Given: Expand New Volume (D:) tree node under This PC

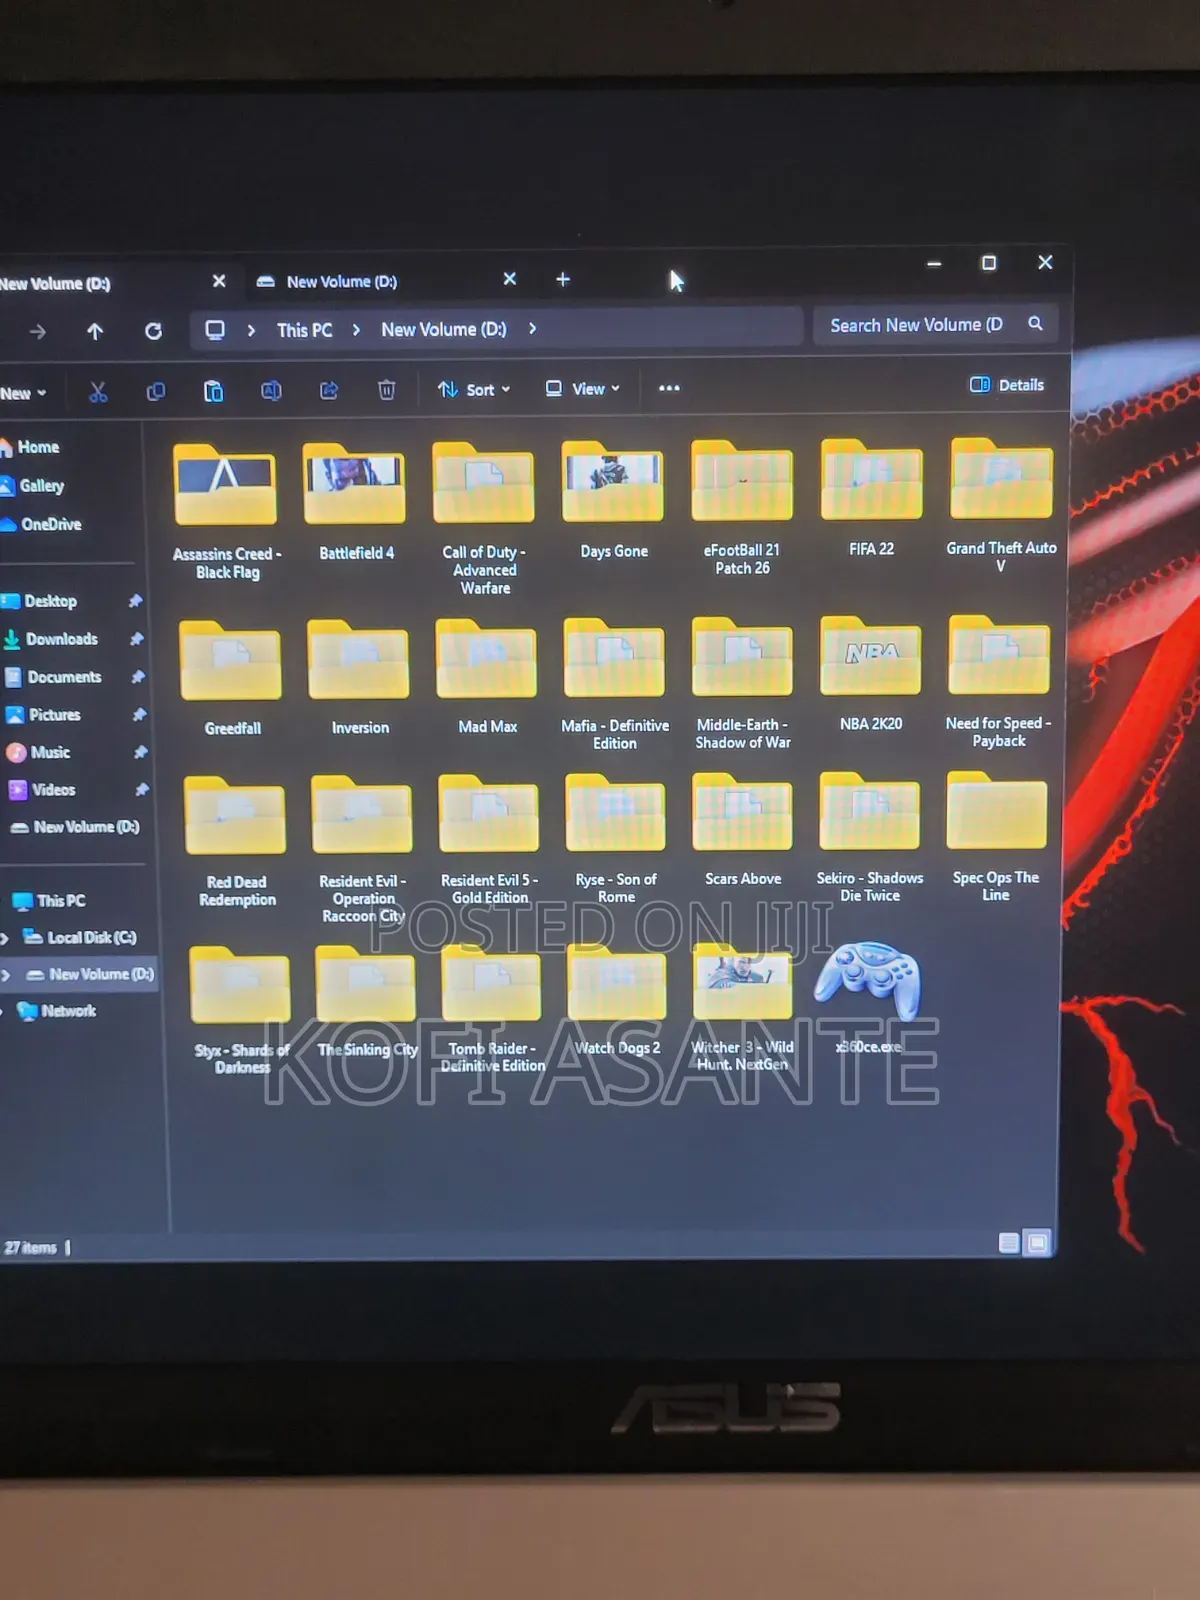Looking at the screenshot, I should pos(6,975).
